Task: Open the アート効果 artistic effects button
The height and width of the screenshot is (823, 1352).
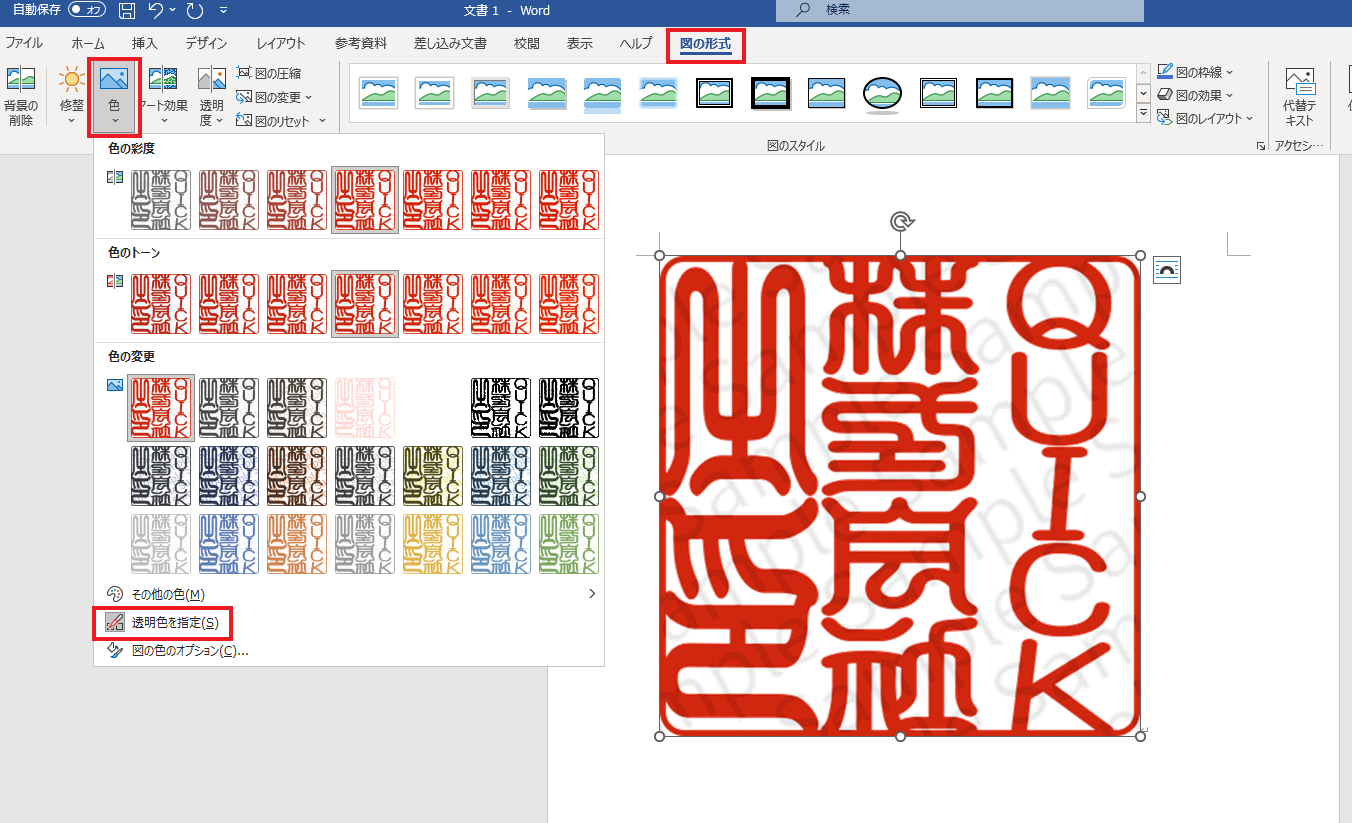Action: click(163, 97)
